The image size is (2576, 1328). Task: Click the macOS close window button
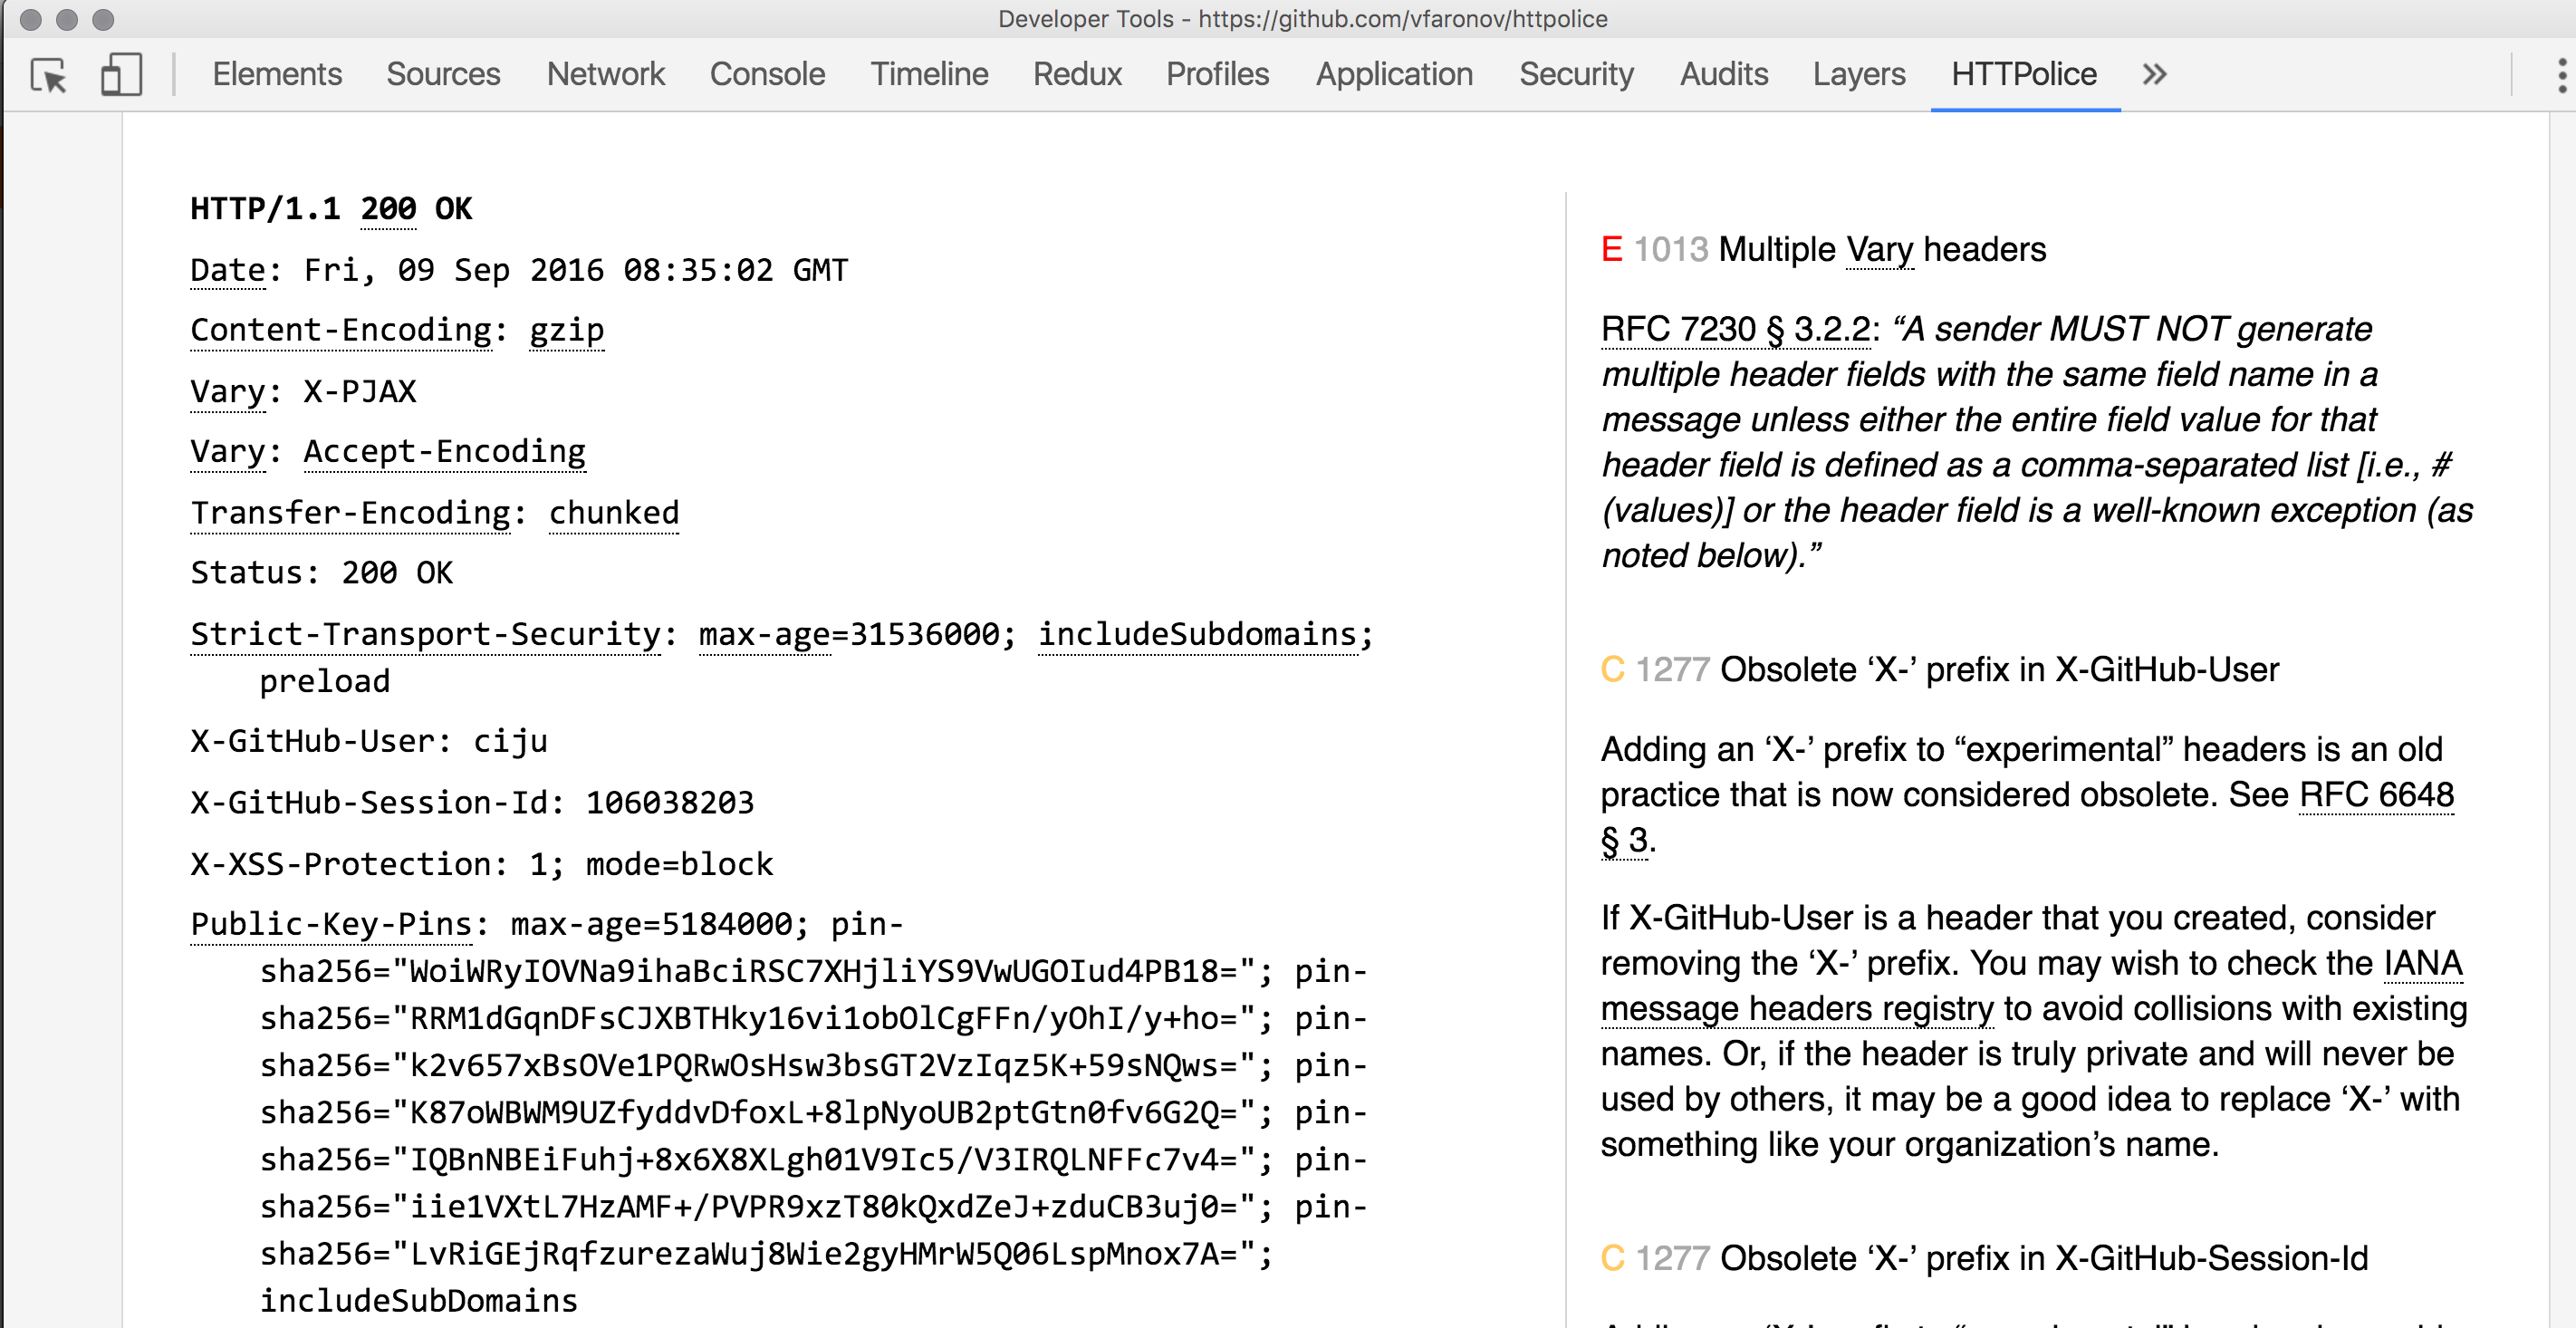pyautogui.click(x=31, y=19)
